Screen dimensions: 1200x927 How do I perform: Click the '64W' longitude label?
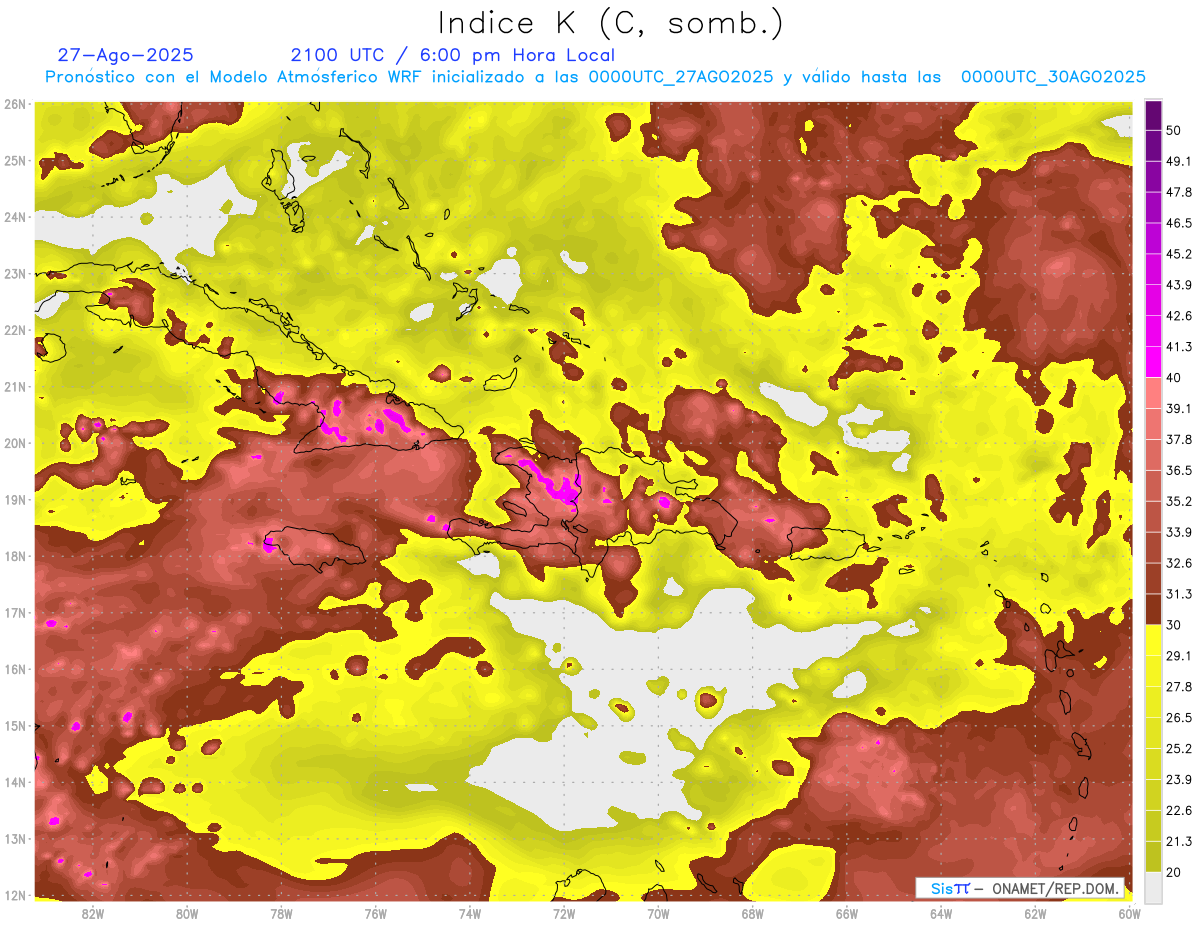pos(940,913)
